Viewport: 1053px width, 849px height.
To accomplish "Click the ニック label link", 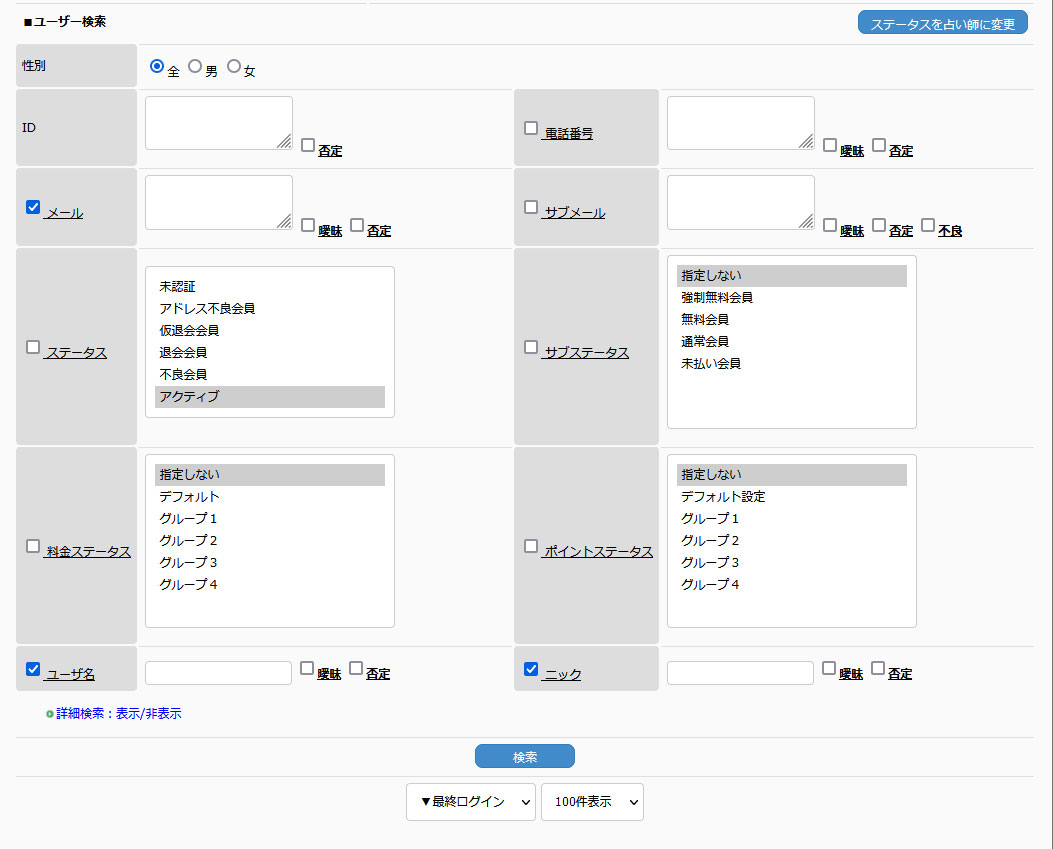I will [562, 675].
